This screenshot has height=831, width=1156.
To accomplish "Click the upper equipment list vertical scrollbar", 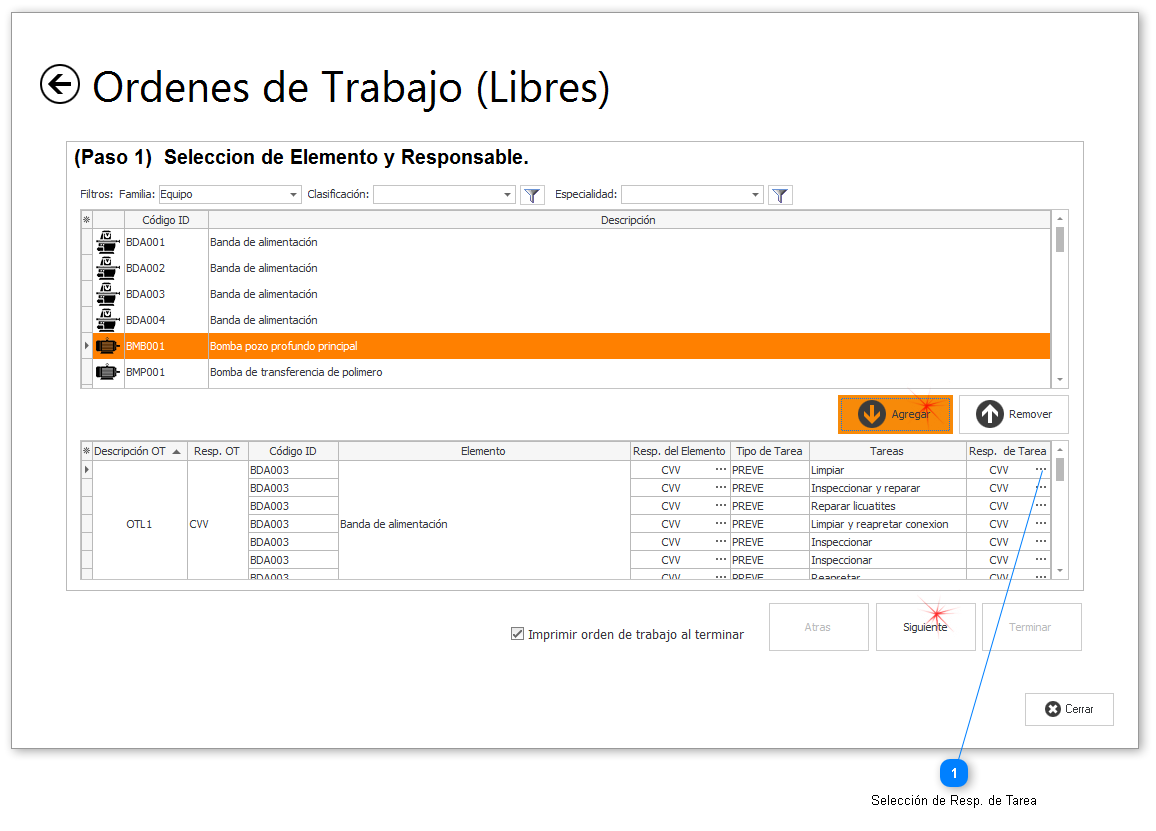I will tap(1060, 300).
